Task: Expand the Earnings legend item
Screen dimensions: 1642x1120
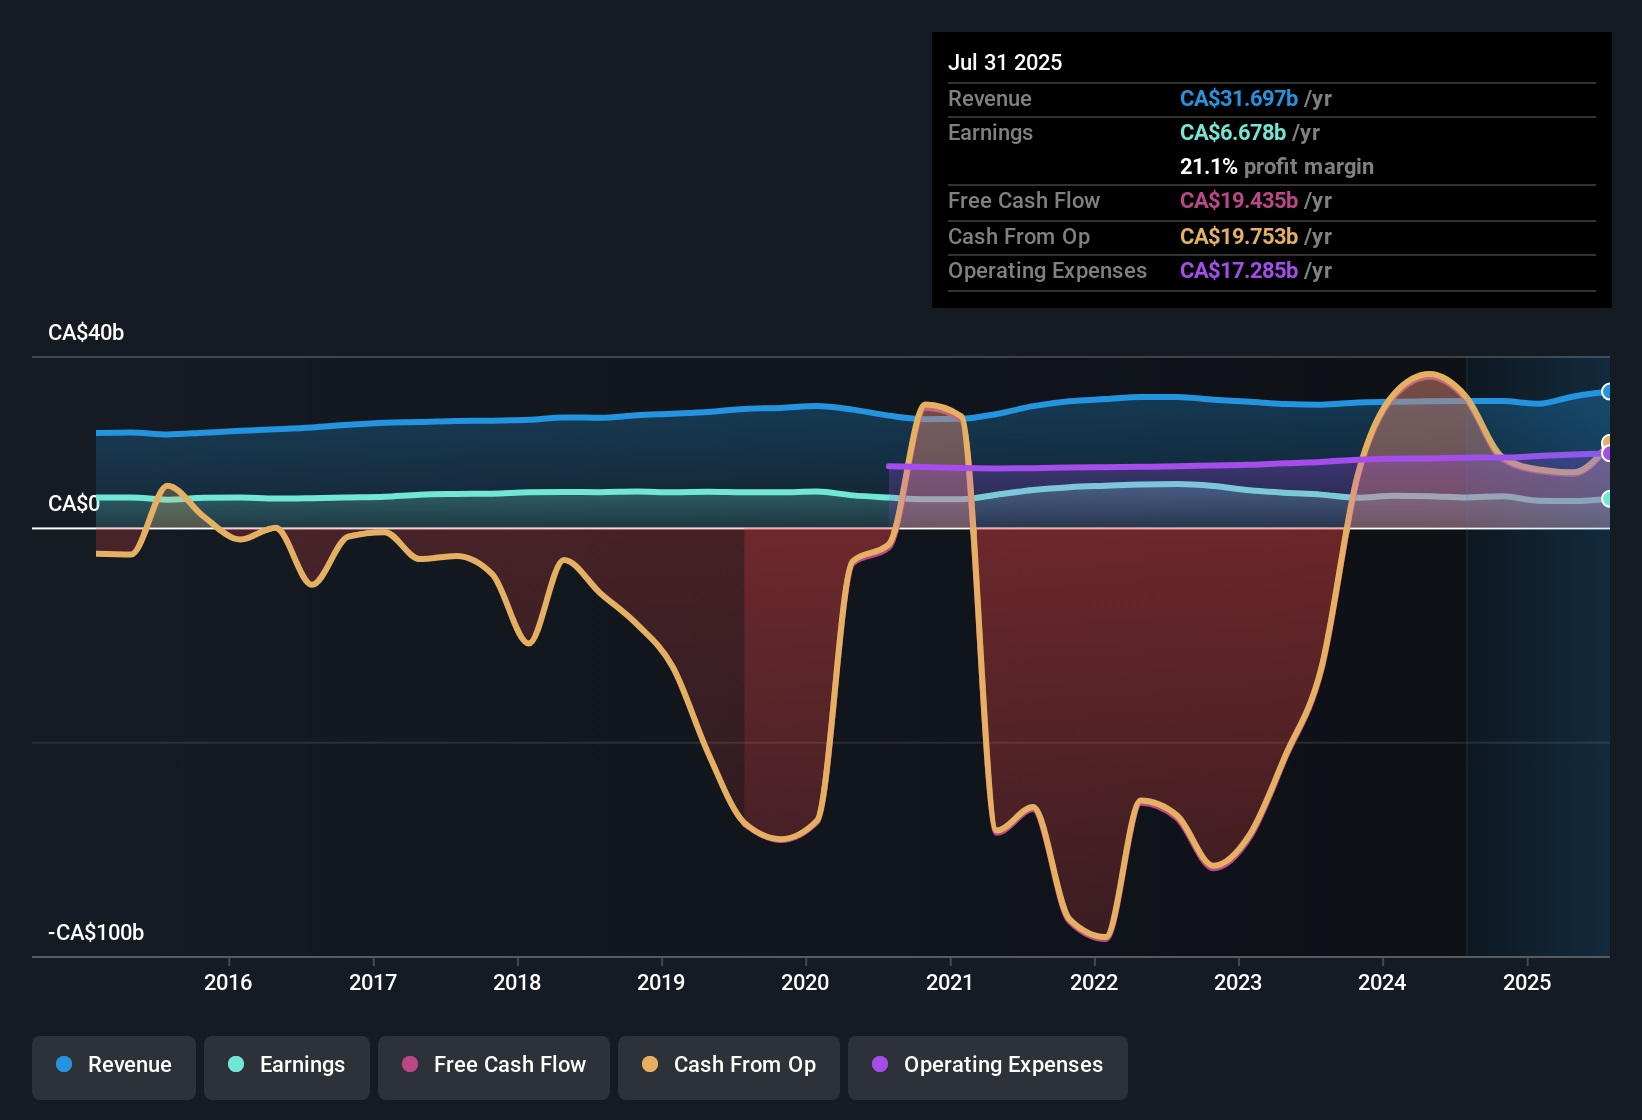Action: click(x=287, y=1066)
